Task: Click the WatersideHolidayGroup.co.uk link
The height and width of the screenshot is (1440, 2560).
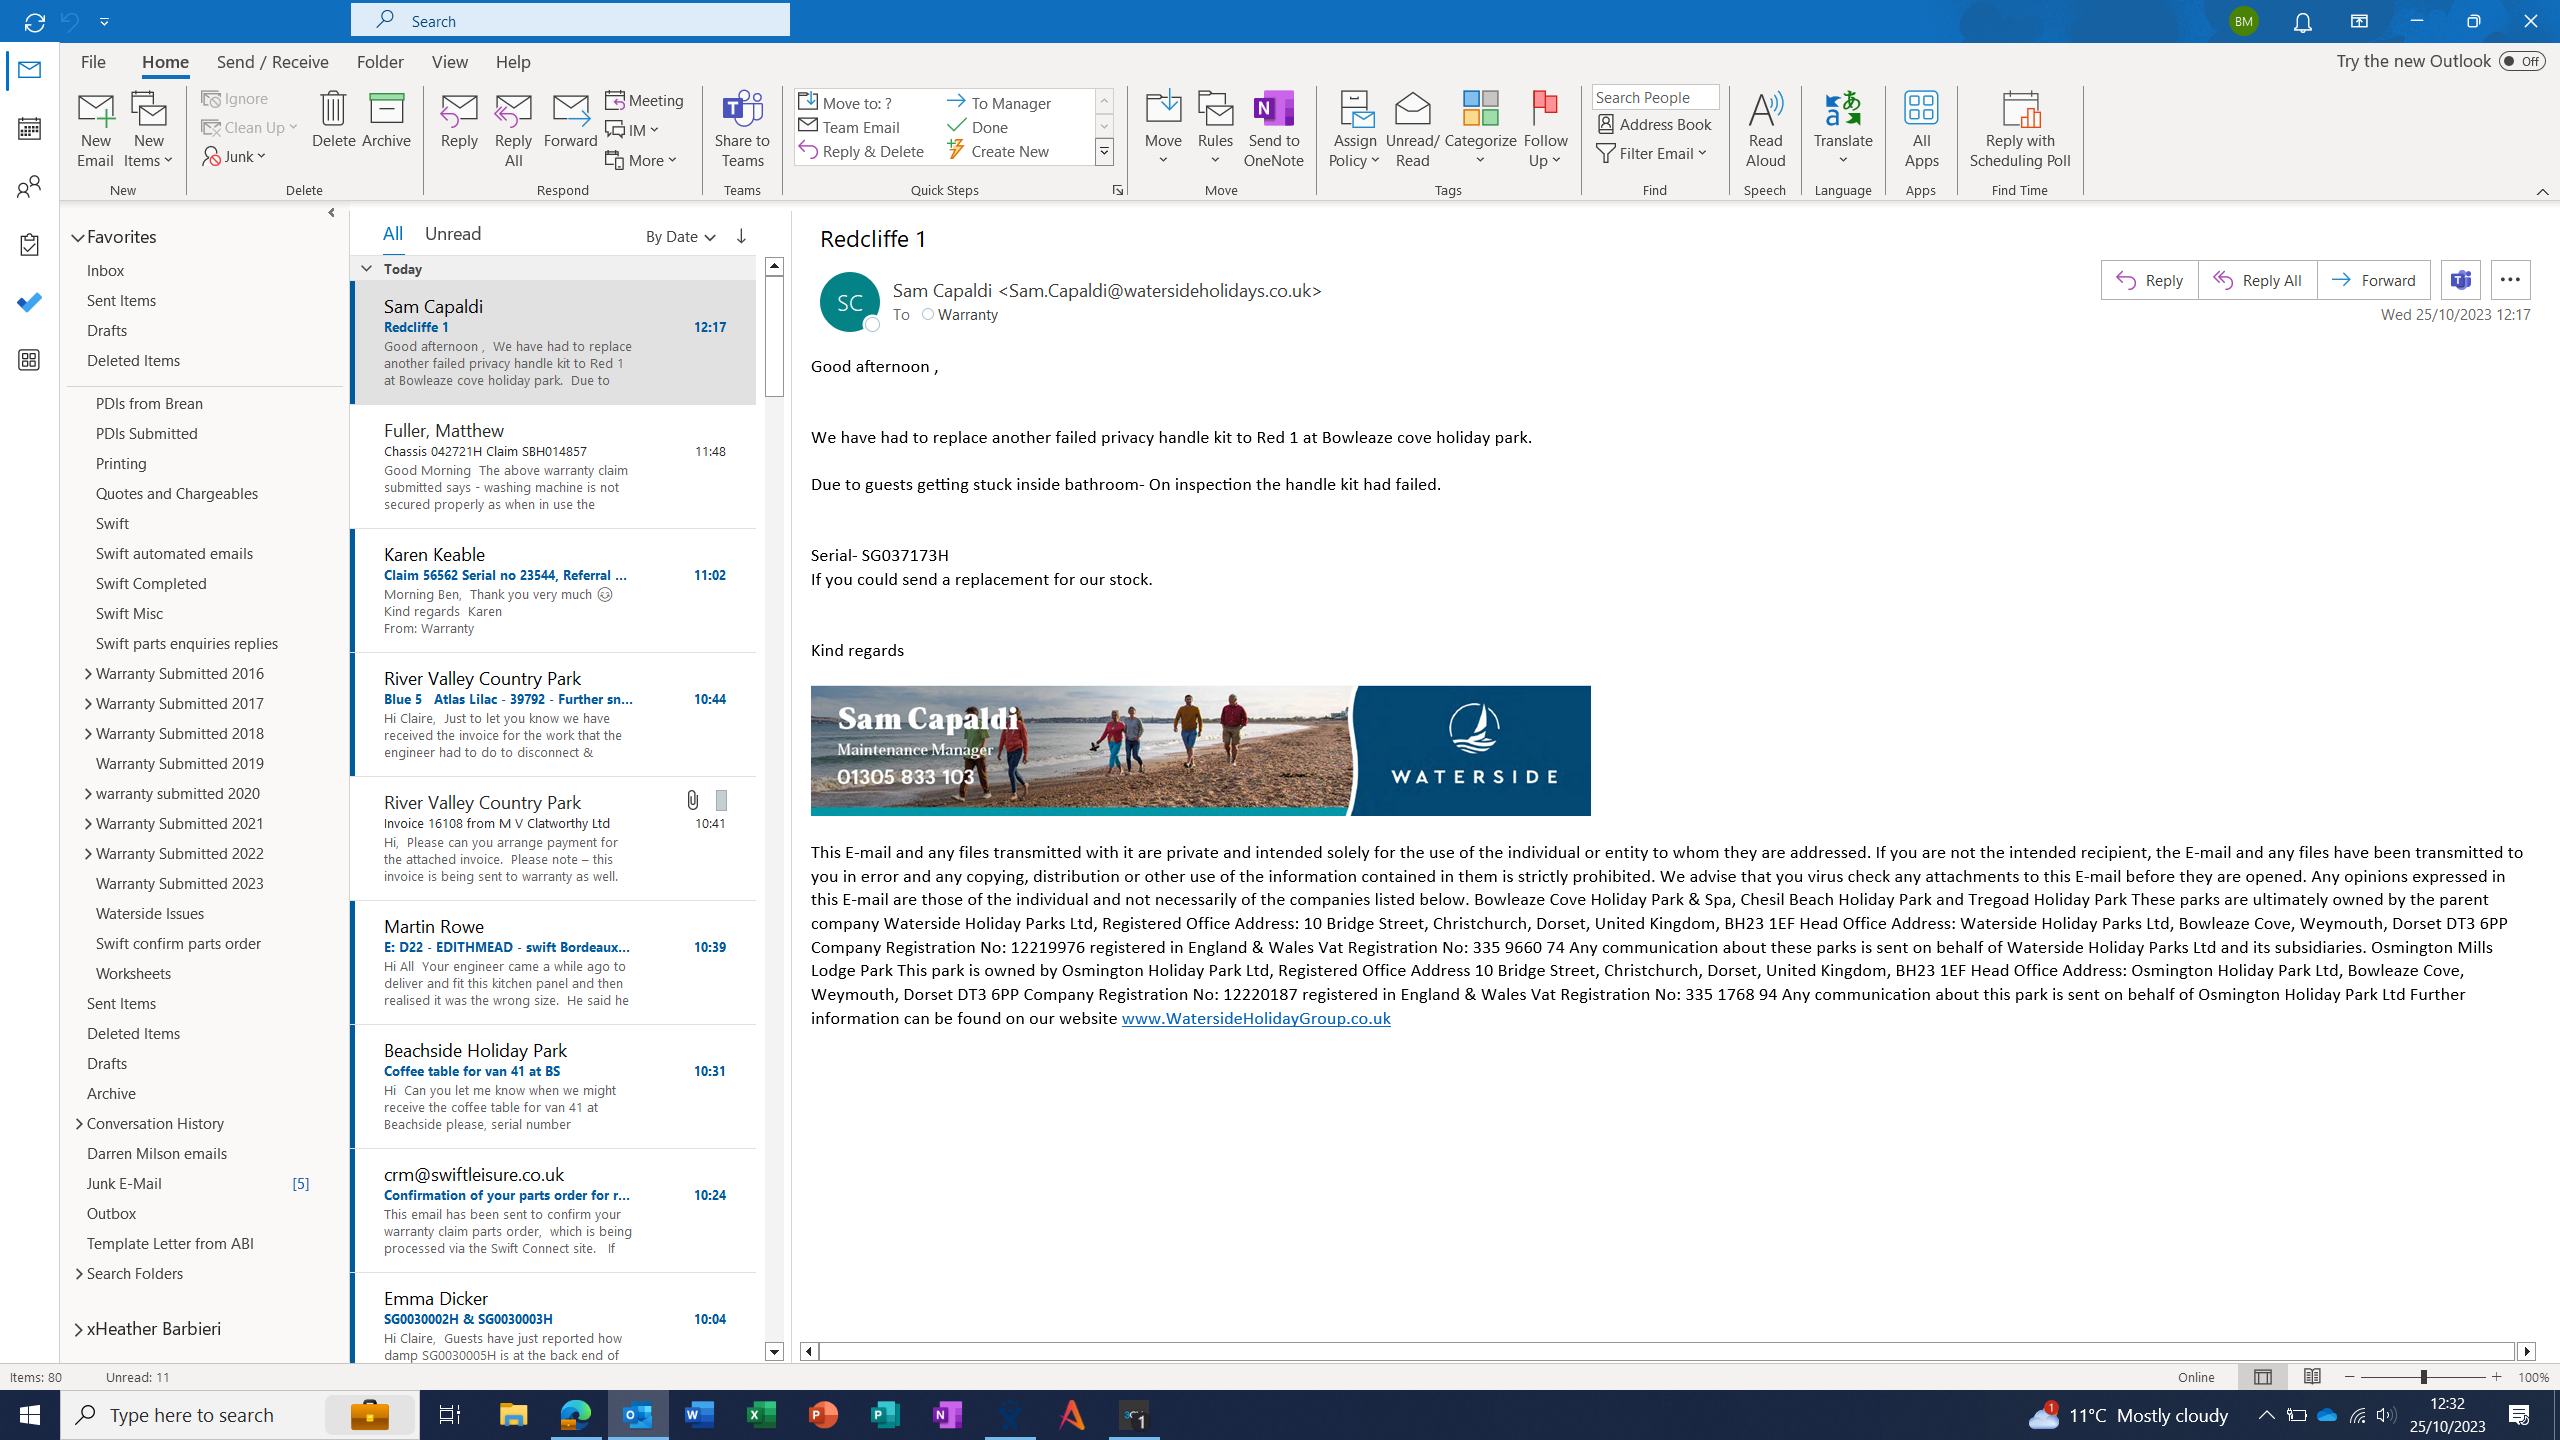Action: [1255, 1018]
